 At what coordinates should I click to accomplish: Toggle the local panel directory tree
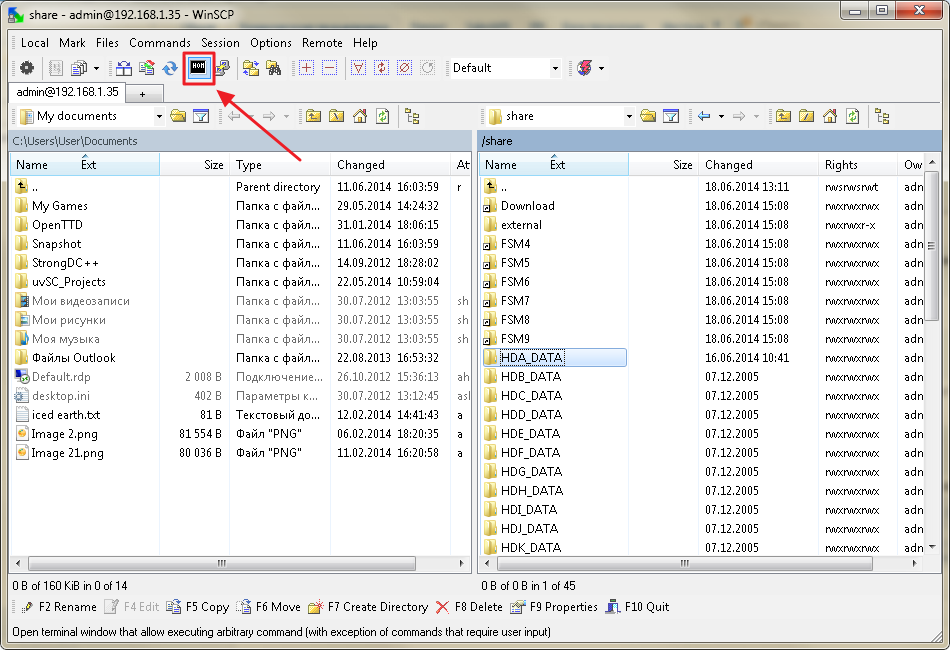tap(413, 116)
